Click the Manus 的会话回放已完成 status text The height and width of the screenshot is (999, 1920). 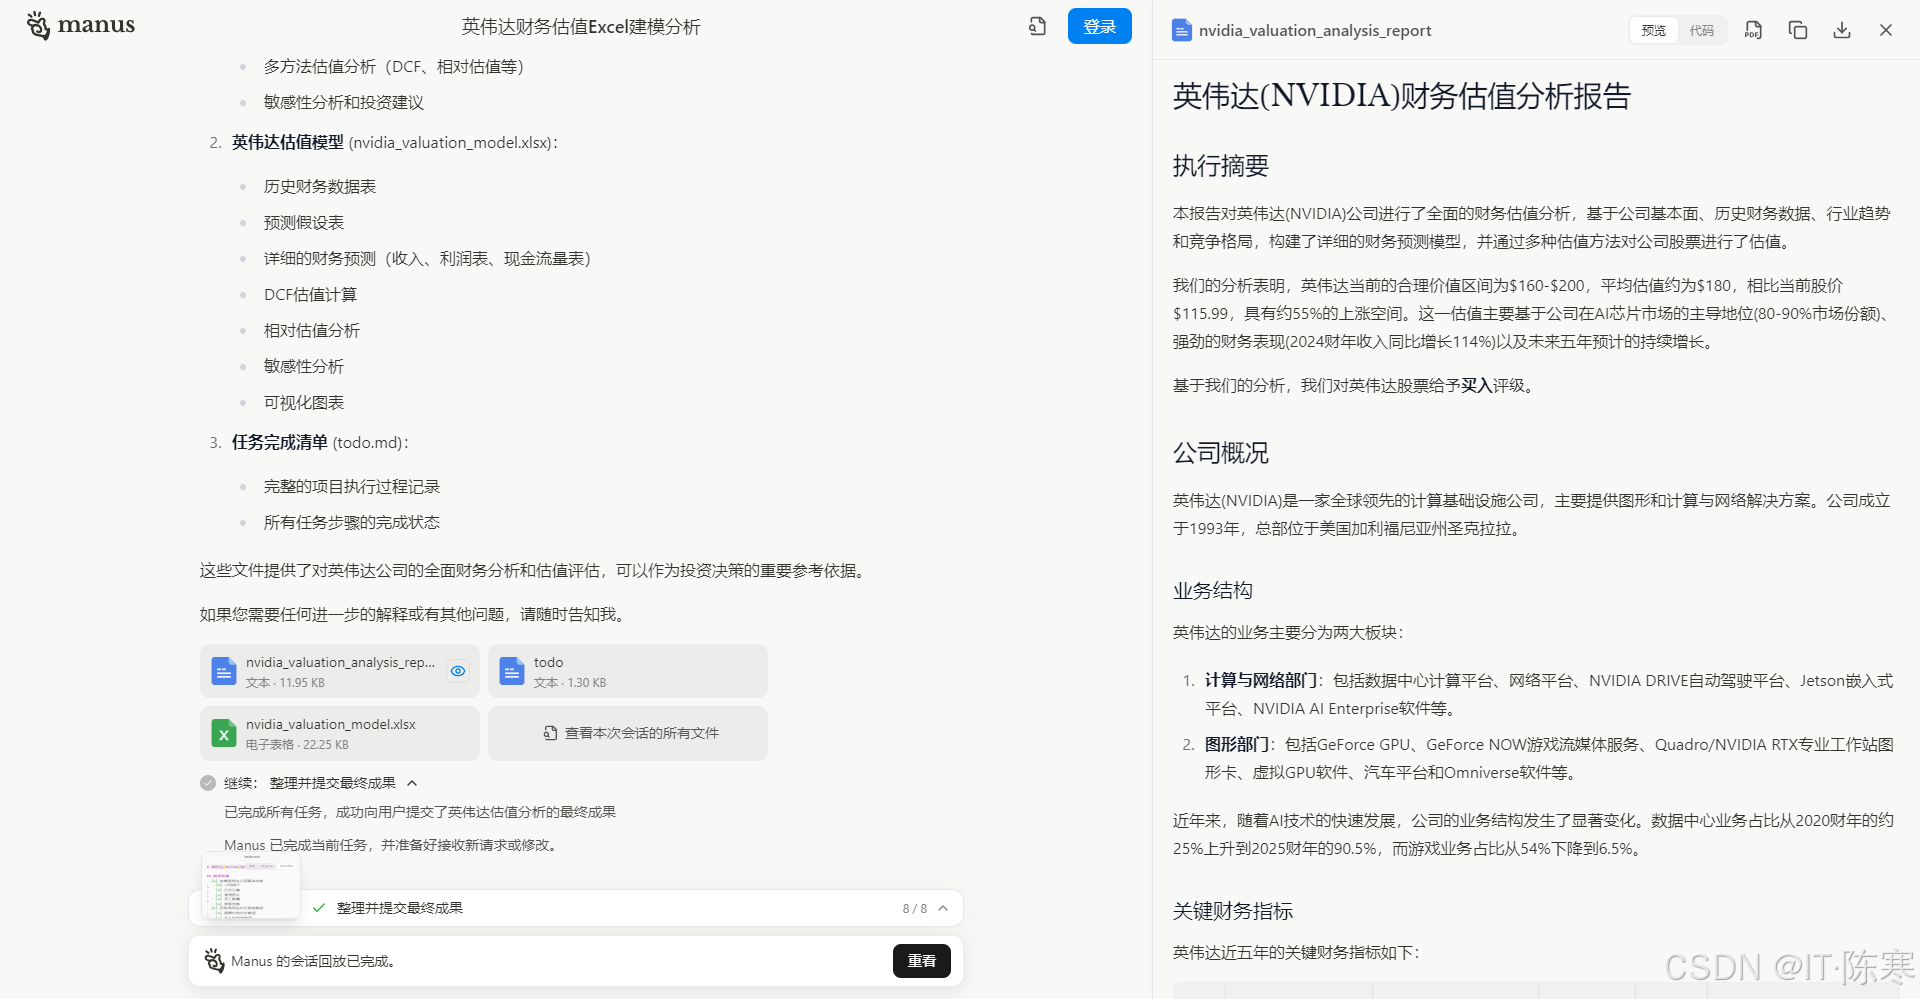(x=314, y=962)
